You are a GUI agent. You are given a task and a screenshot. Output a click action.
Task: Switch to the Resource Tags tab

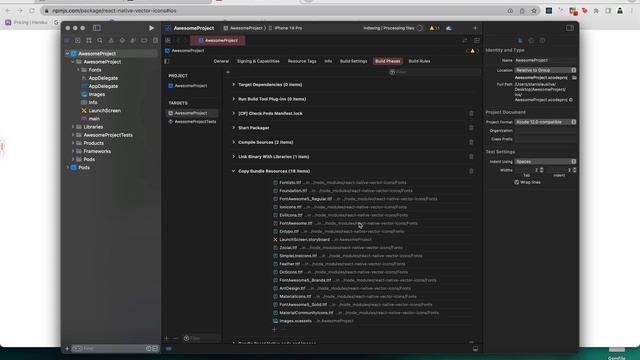pyautogui.click(x=302, y=61)
